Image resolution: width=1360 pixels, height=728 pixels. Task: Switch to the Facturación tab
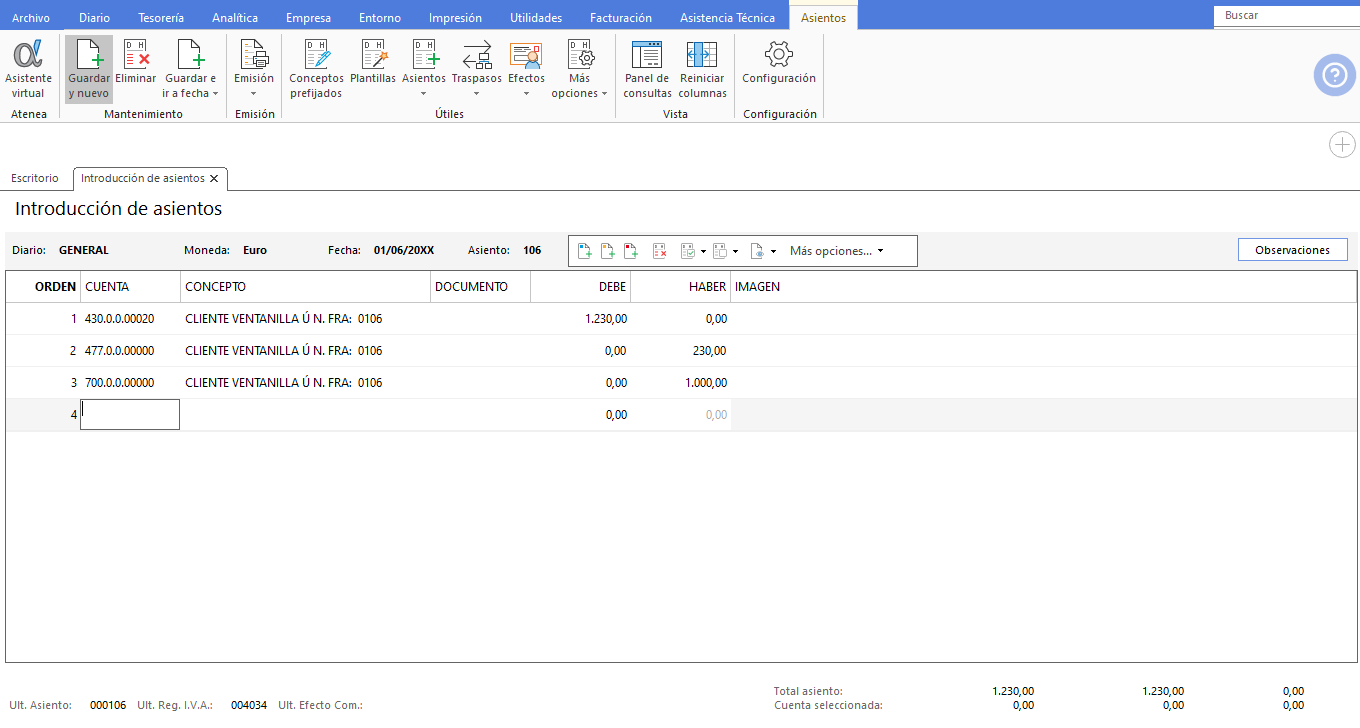[621, 18]
